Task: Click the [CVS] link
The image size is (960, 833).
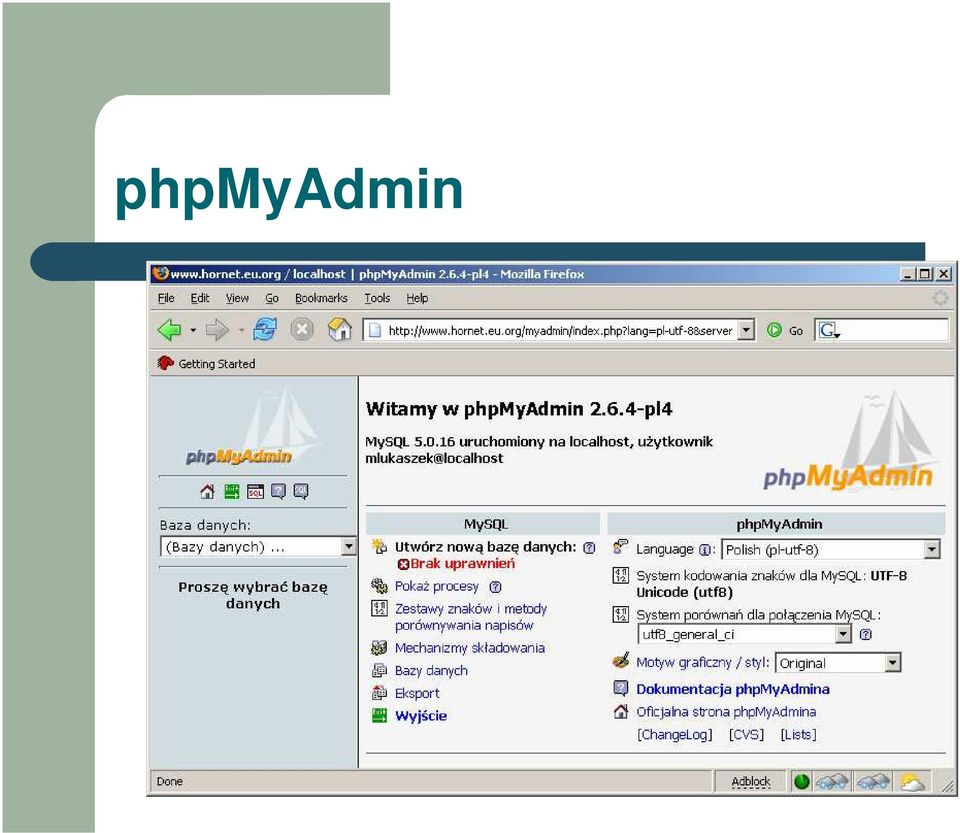Action: pos(746,734)
